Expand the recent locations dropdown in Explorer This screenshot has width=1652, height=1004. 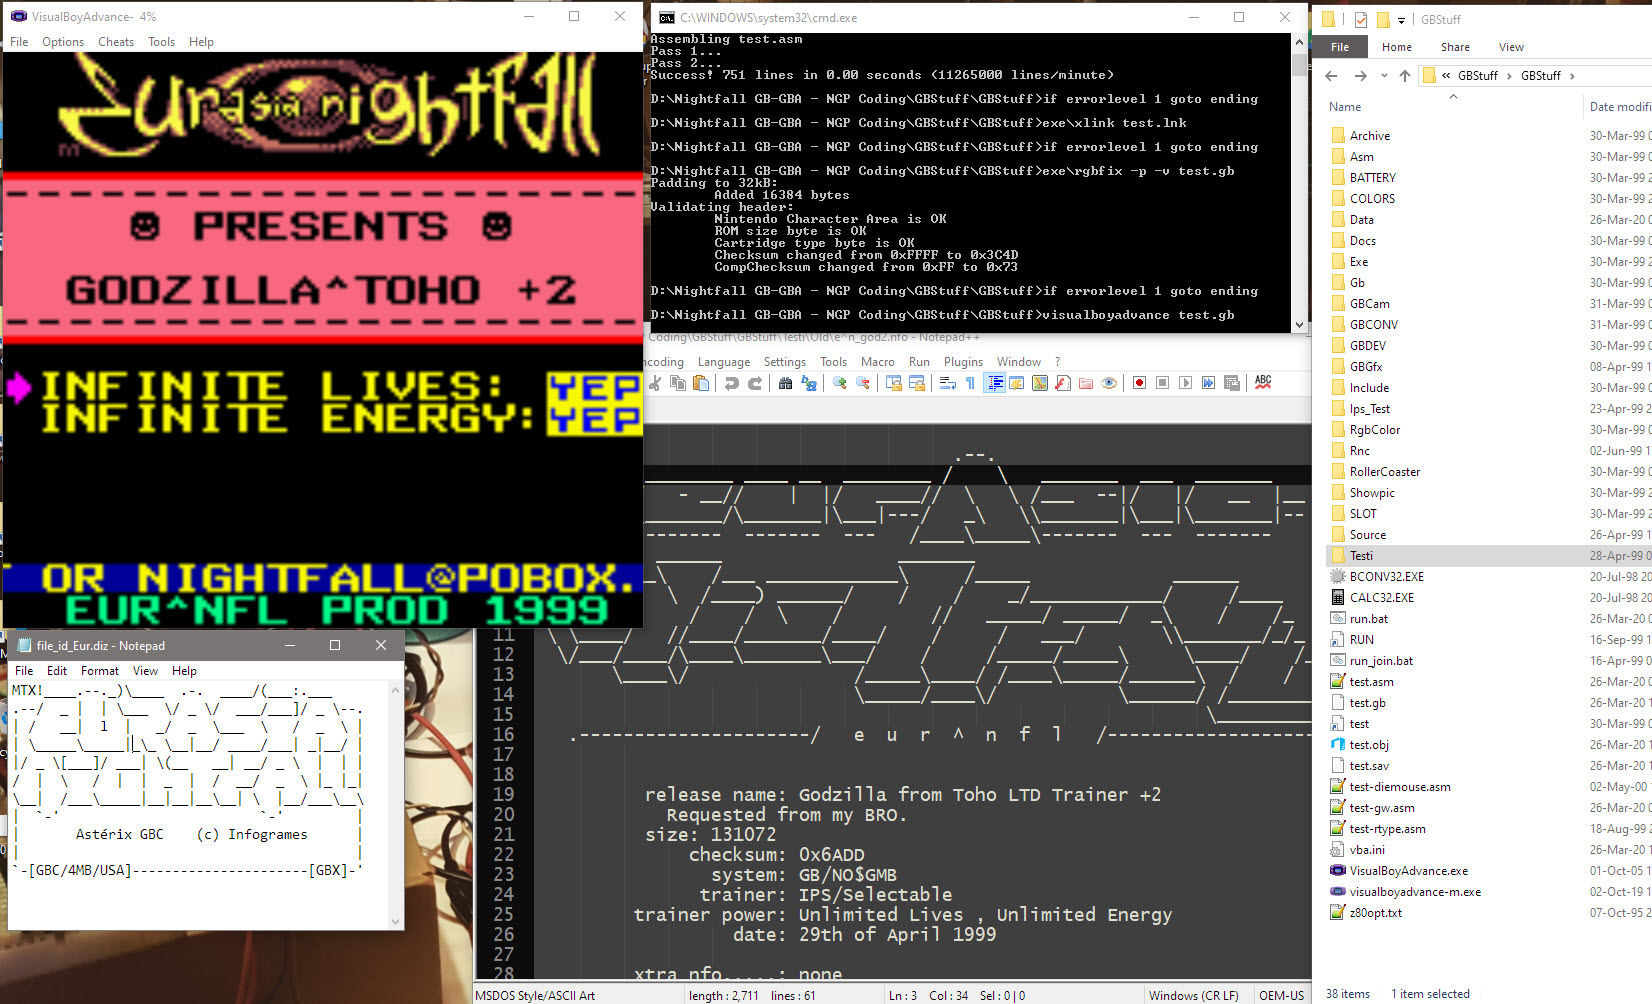click(1384, 76)
